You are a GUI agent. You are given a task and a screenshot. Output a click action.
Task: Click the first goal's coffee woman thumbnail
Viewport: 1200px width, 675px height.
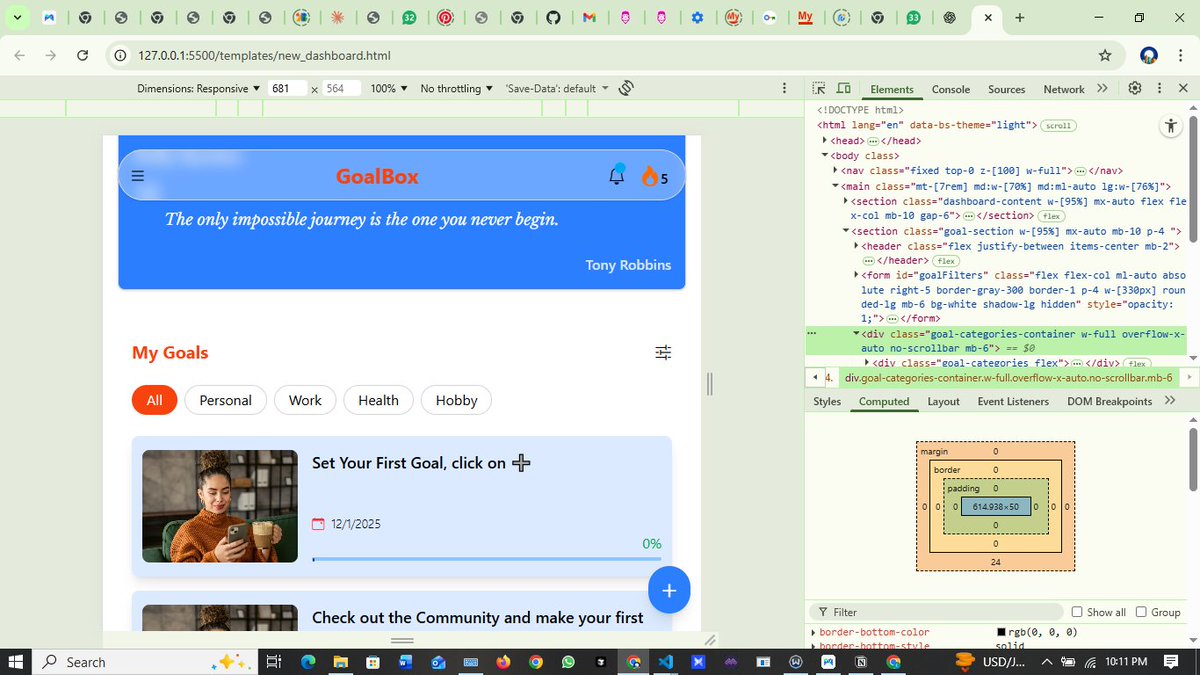220,506
